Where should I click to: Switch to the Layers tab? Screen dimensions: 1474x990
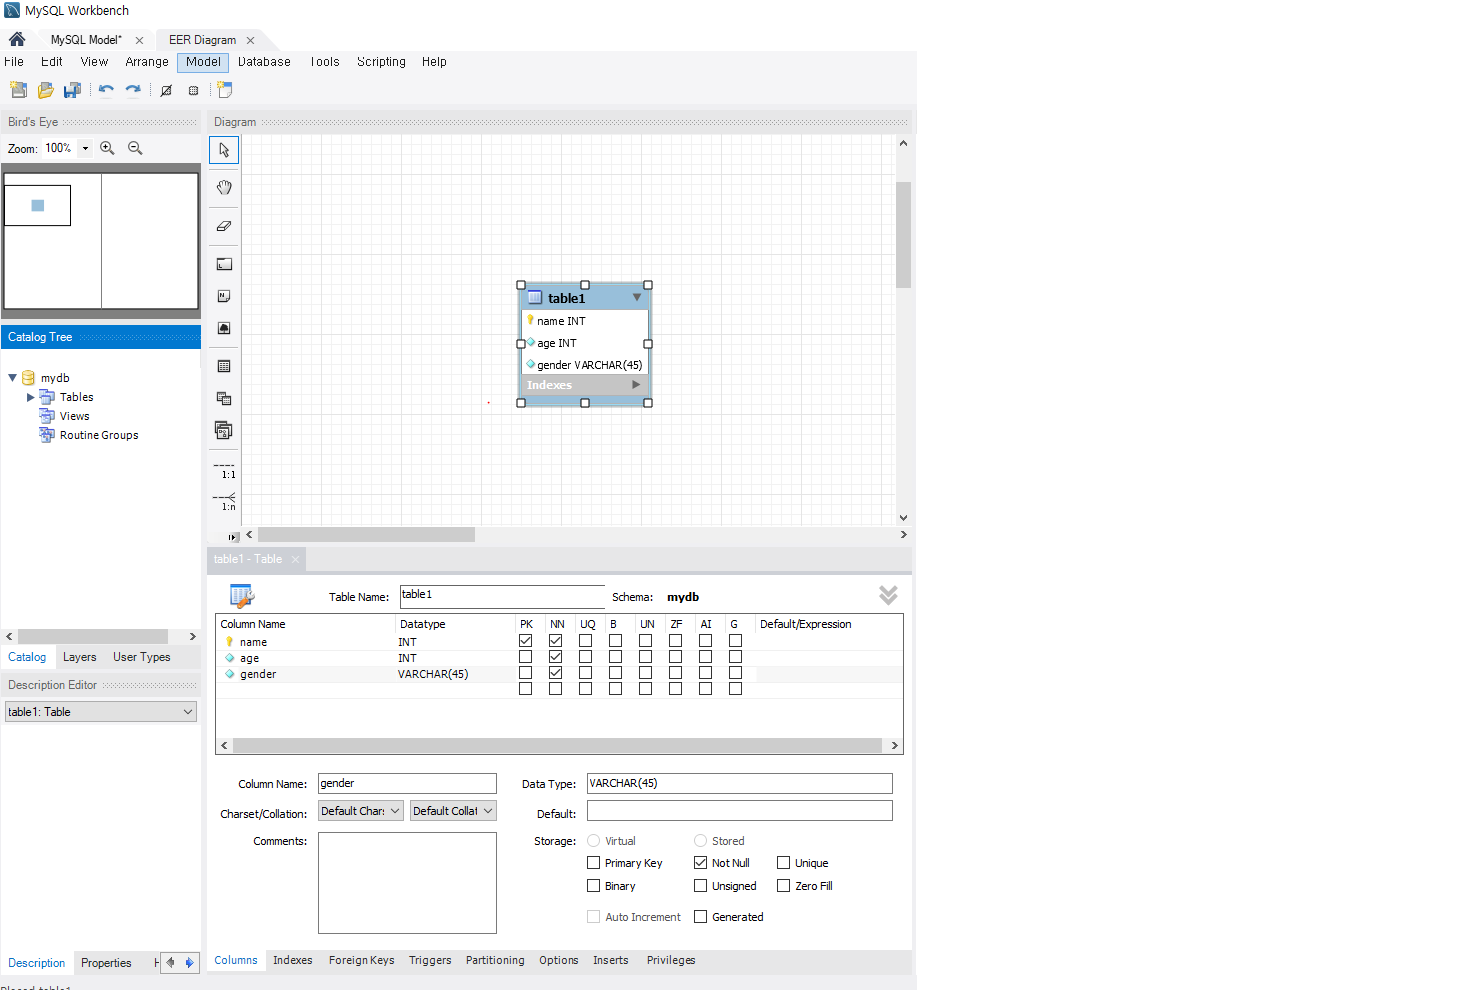point(80,657)
